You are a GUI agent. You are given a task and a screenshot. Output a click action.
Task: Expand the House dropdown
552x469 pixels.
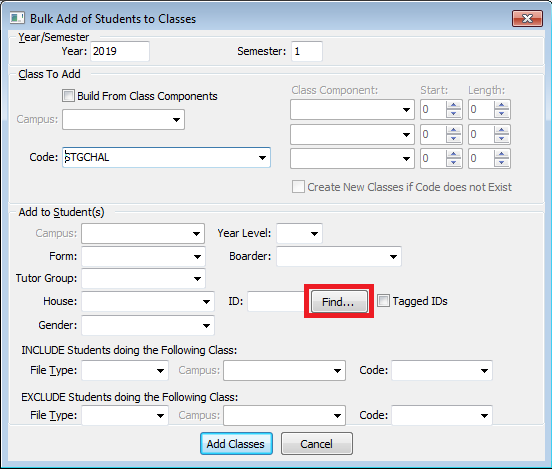coord(206,302)
